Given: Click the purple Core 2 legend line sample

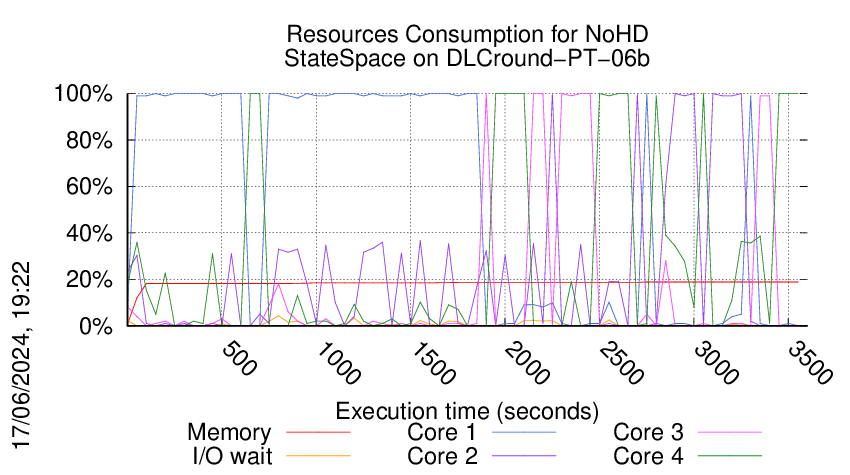Looking at the screenshot, I should point(524,456).
